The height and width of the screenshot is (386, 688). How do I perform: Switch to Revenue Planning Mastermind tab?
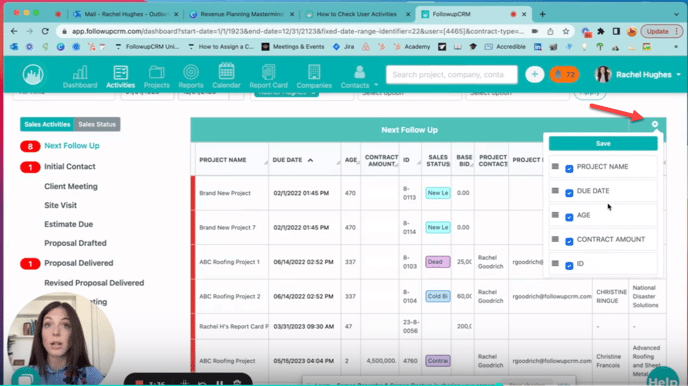pyautogui.click(x=242, y=14)
